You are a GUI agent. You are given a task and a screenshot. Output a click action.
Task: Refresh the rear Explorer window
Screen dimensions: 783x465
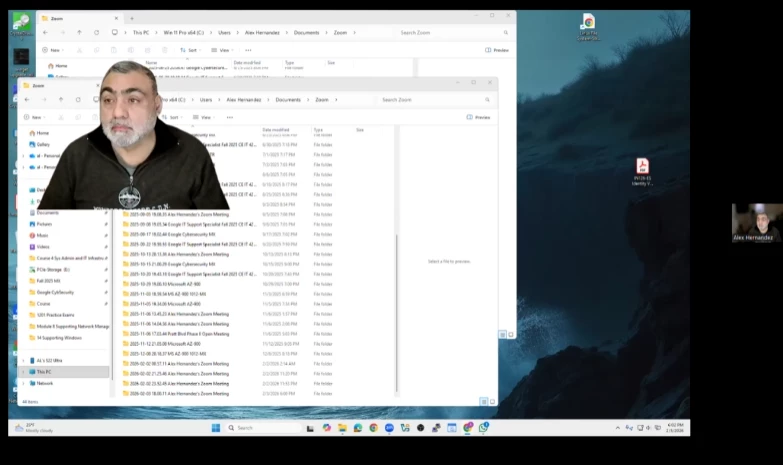pos(96,32)
